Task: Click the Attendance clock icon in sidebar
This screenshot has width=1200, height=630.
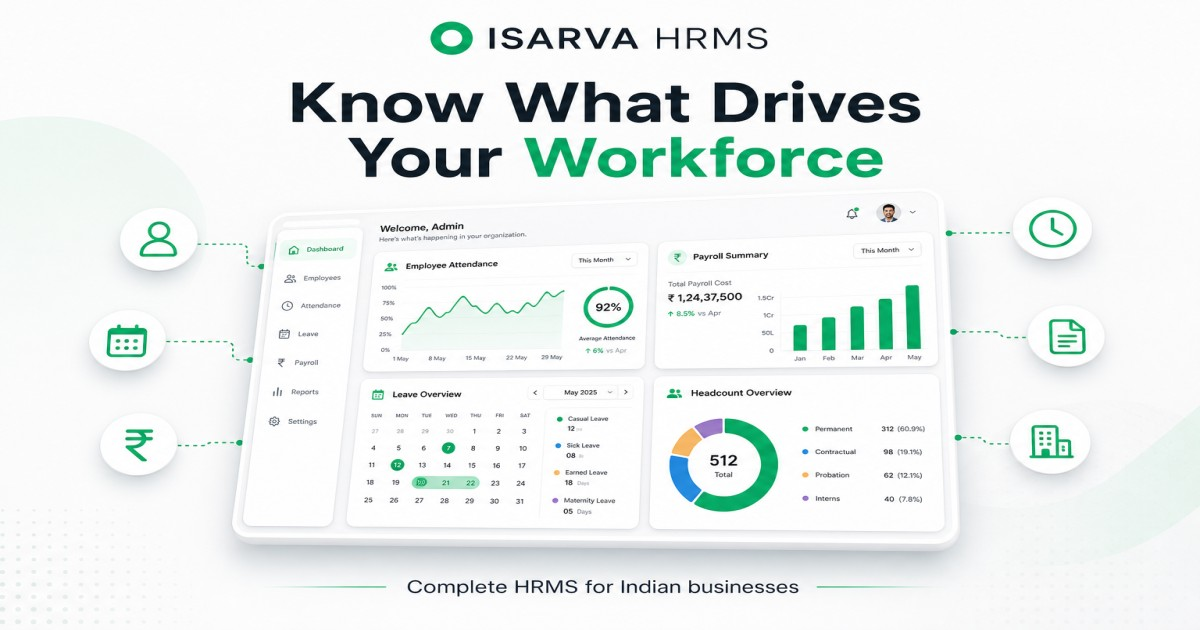Action: 287,306
